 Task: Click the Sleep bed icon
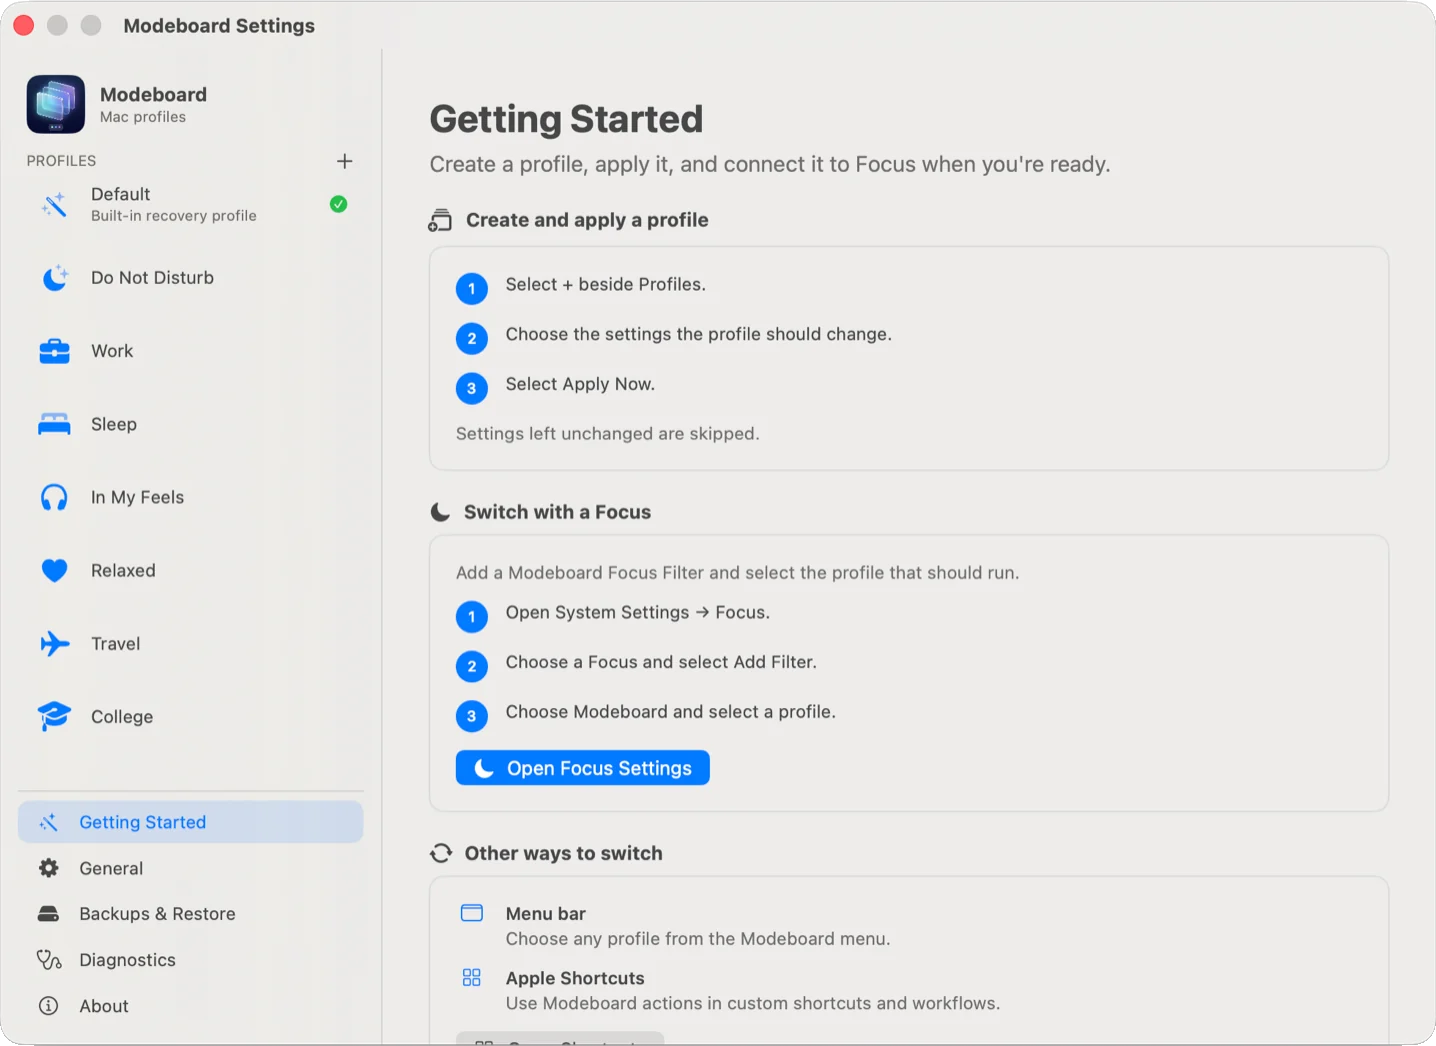point(54,424)
